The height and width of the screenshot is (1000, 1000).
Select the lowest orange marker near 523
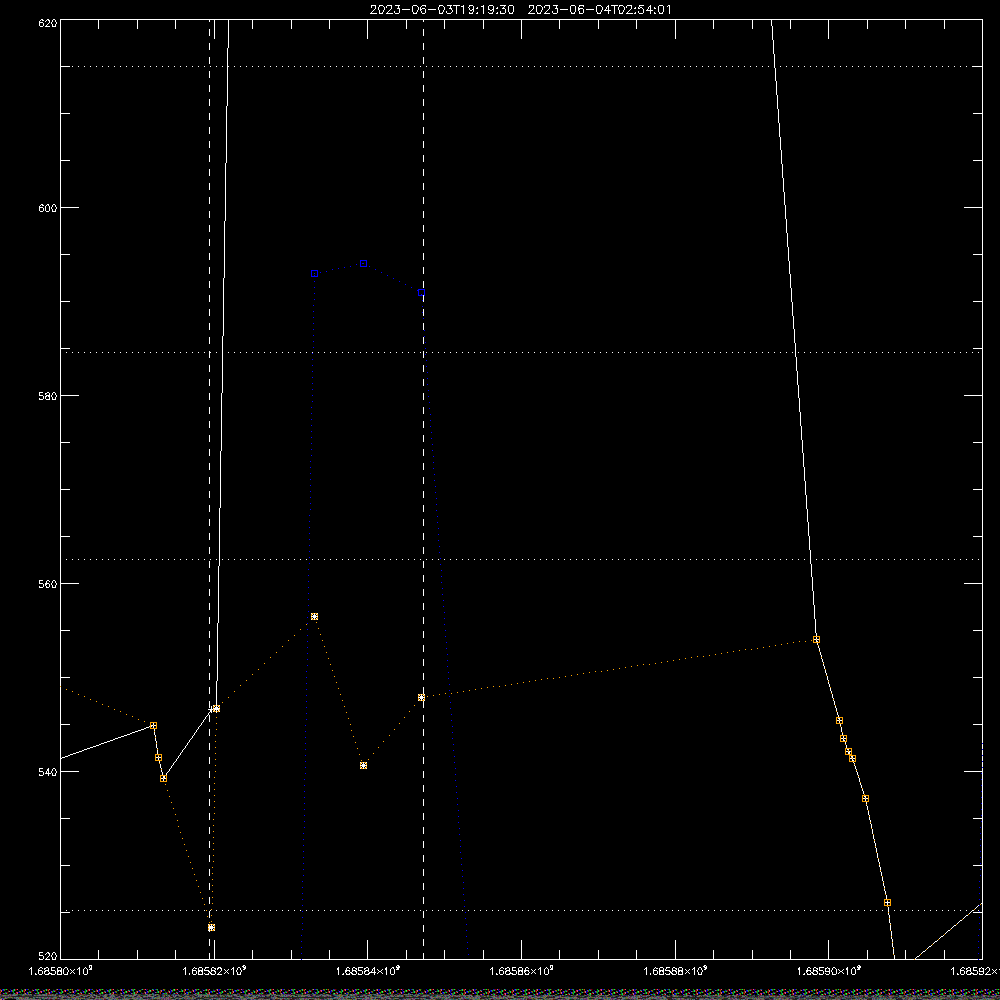coord(212,927)
